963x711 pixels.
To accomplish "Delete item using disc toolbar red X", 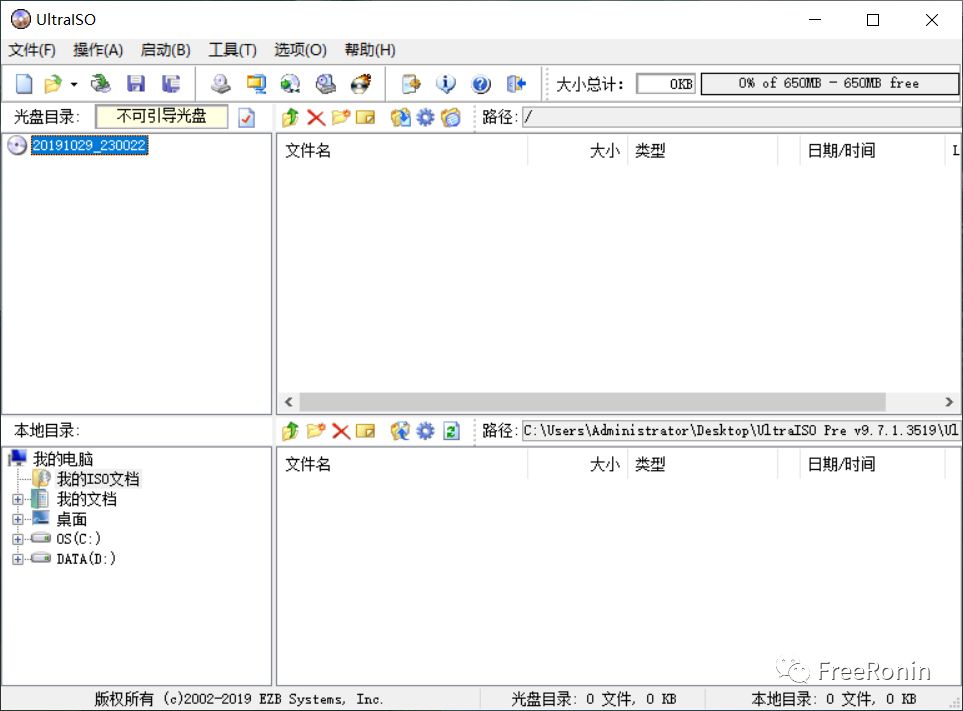I will 316,117.
